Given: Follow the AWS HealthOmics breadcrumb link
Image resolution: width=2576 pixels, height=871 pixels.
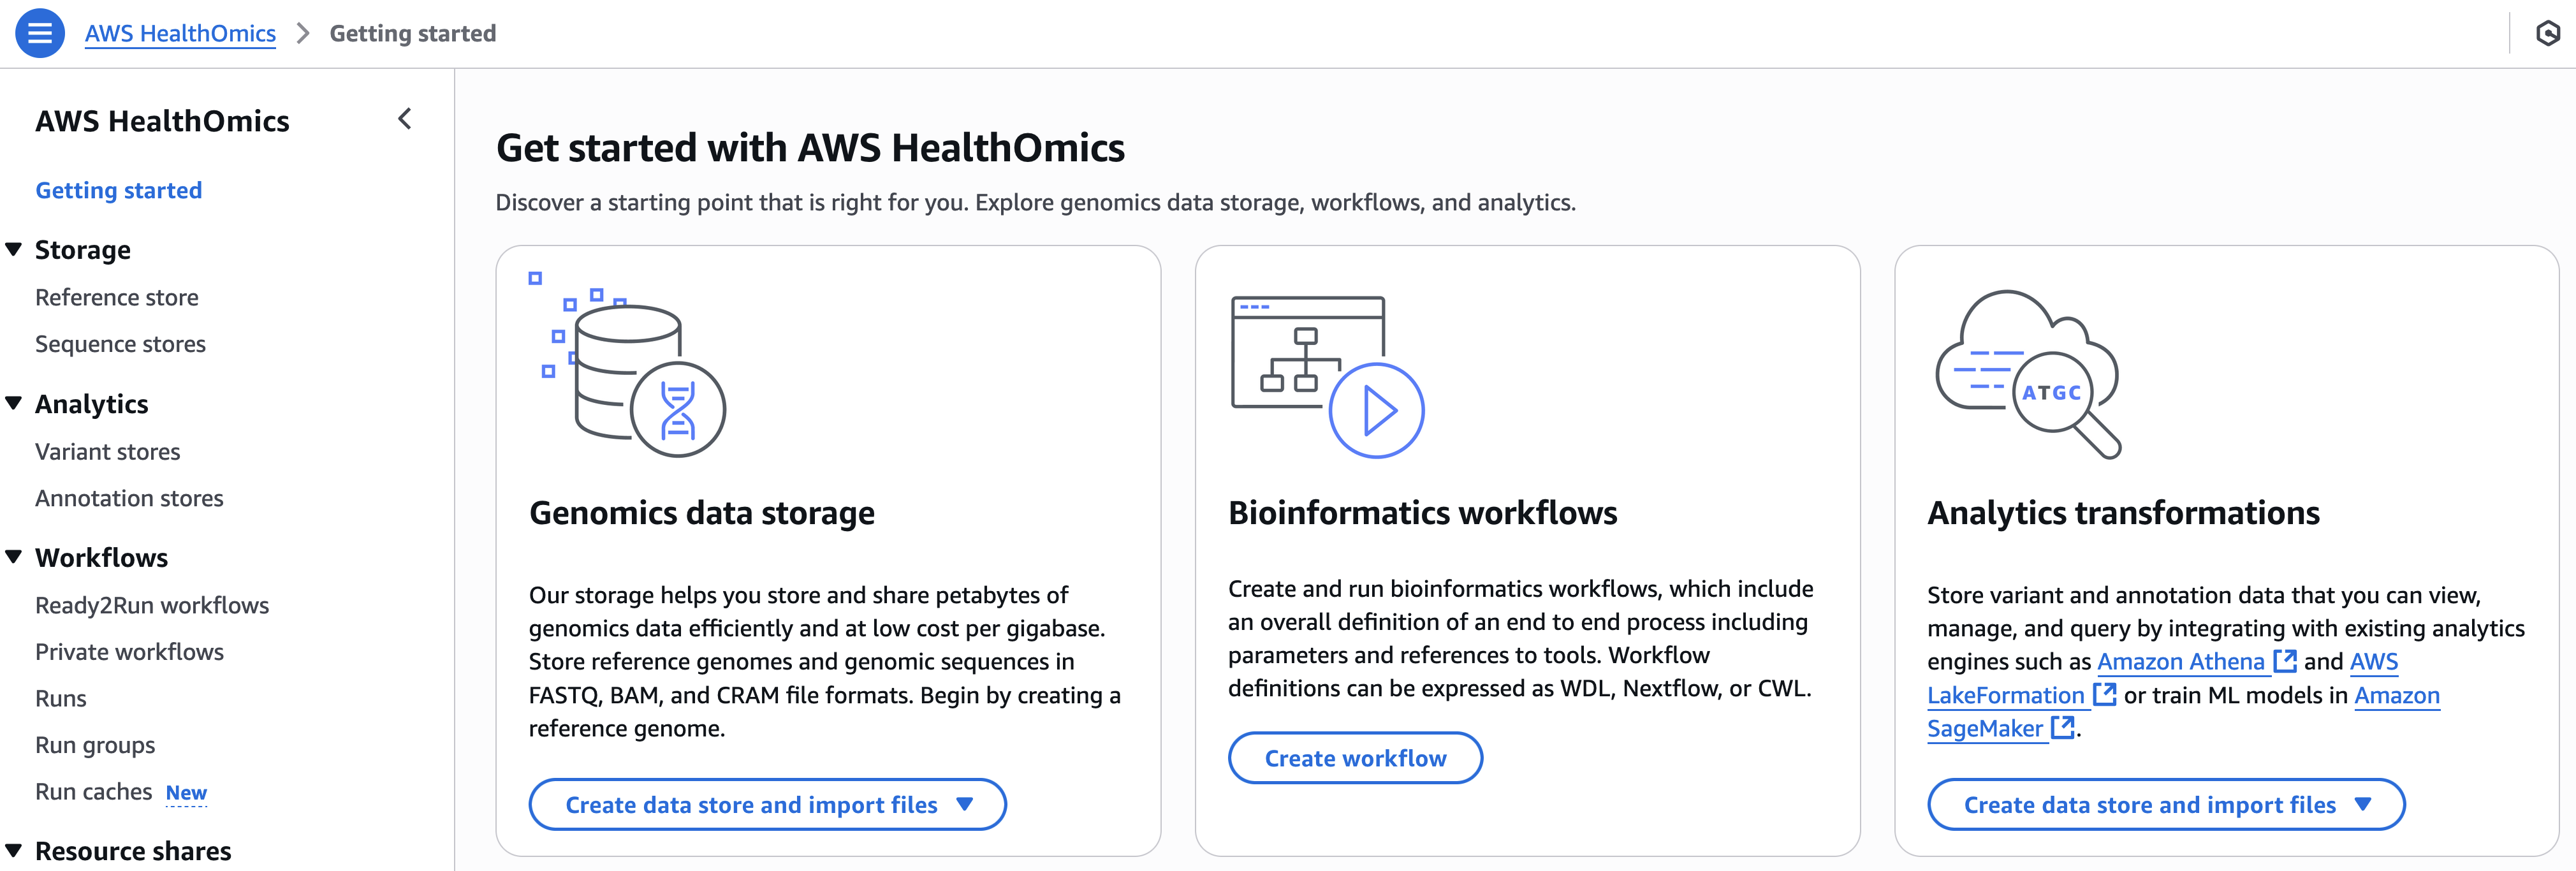Looking at the screenshot, I should (x=180, y=33).
